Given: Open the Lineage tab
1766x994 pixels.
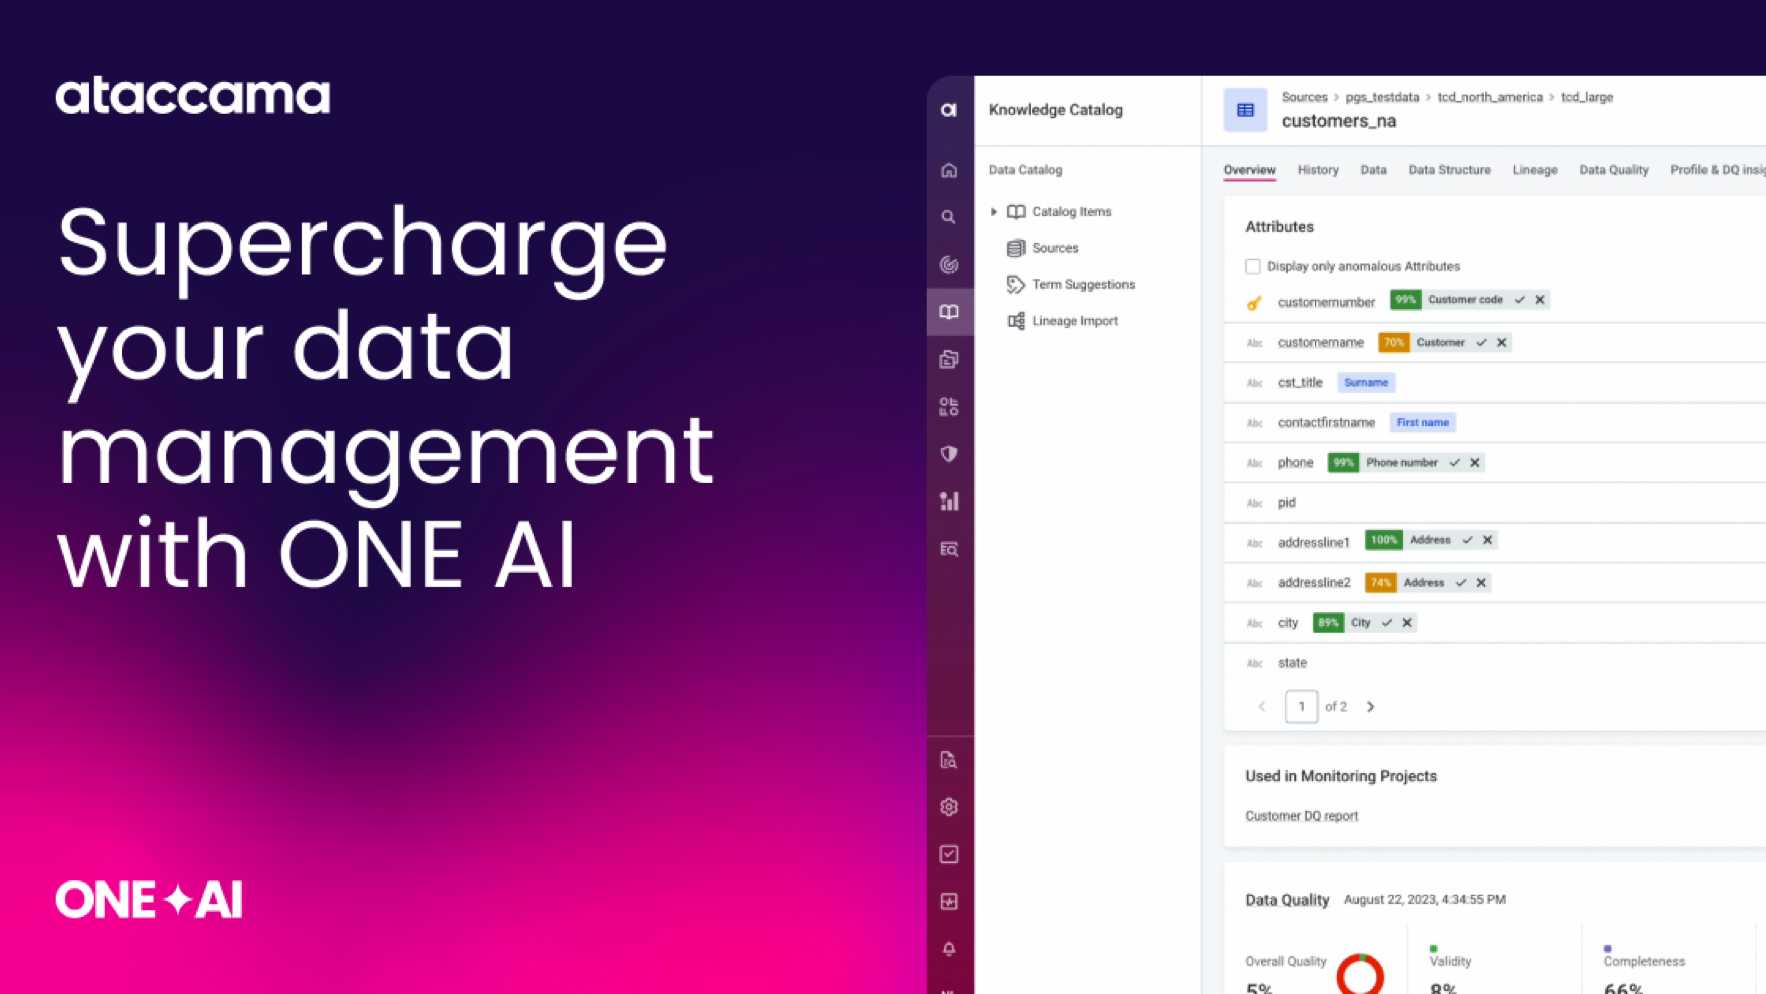Looking at the screenshot, I should pos(1535,170).
